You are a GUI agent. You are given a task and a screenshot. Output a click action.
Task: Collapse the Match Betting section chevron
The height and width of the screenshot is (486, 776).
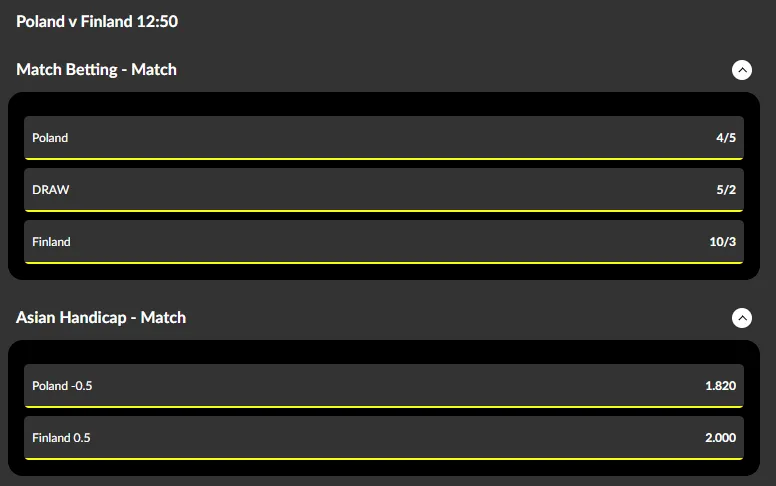coord(742,70)
